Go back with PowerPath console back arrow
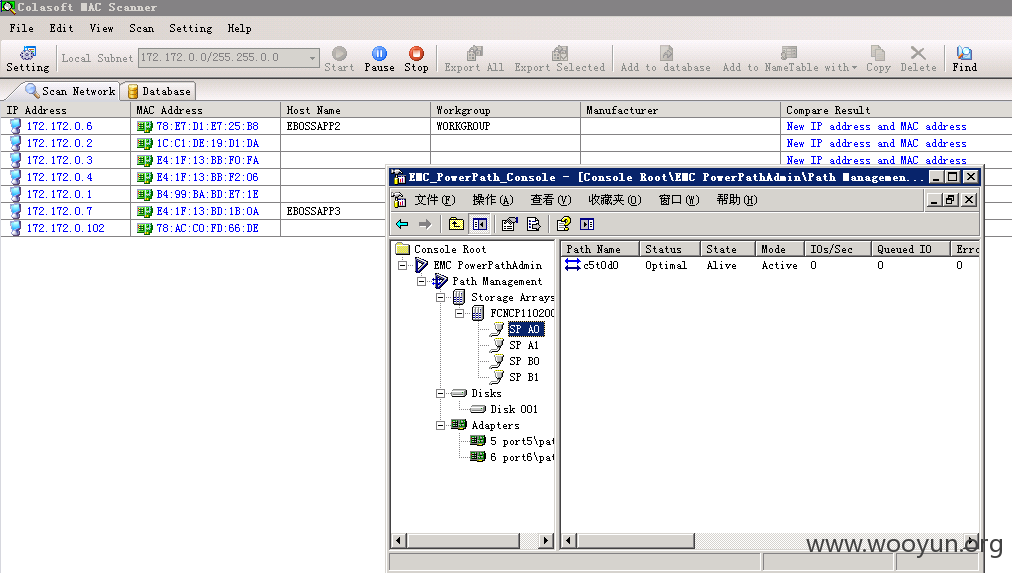This screenshot has height=573, width=1012. point(402,224)
